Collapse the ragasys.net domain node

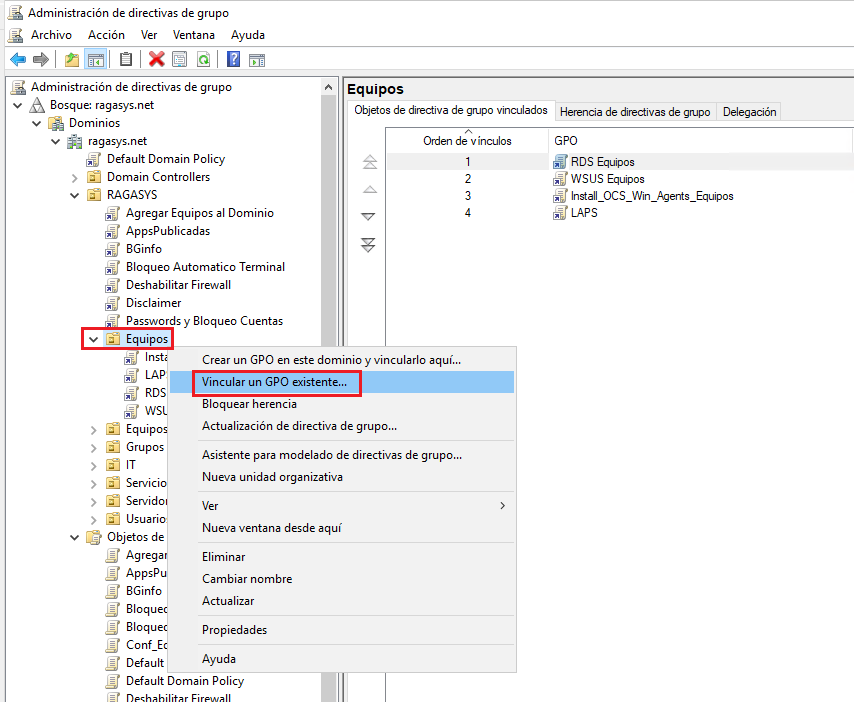pos(57,140)
